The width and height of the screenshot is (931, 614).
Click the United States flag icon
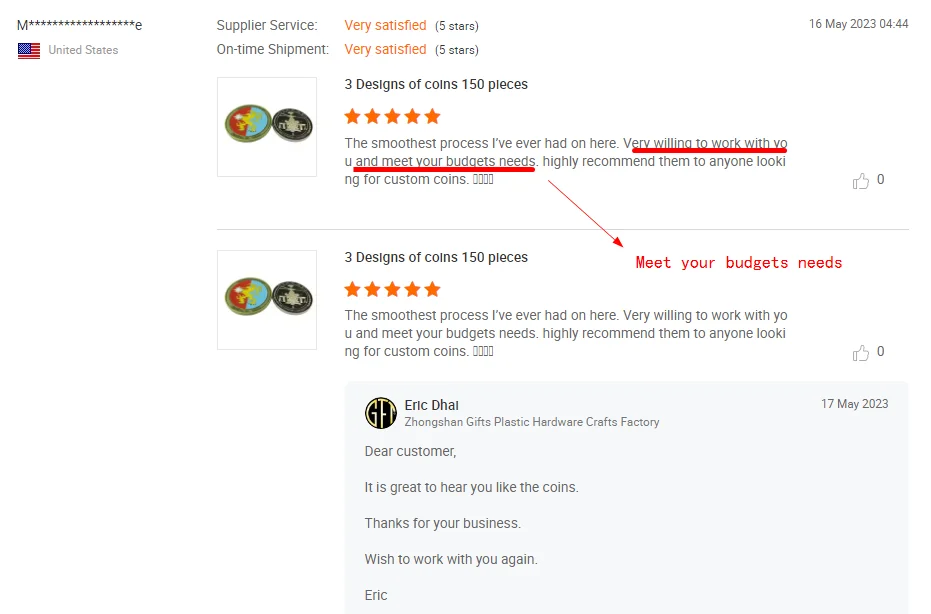[29, 50]
